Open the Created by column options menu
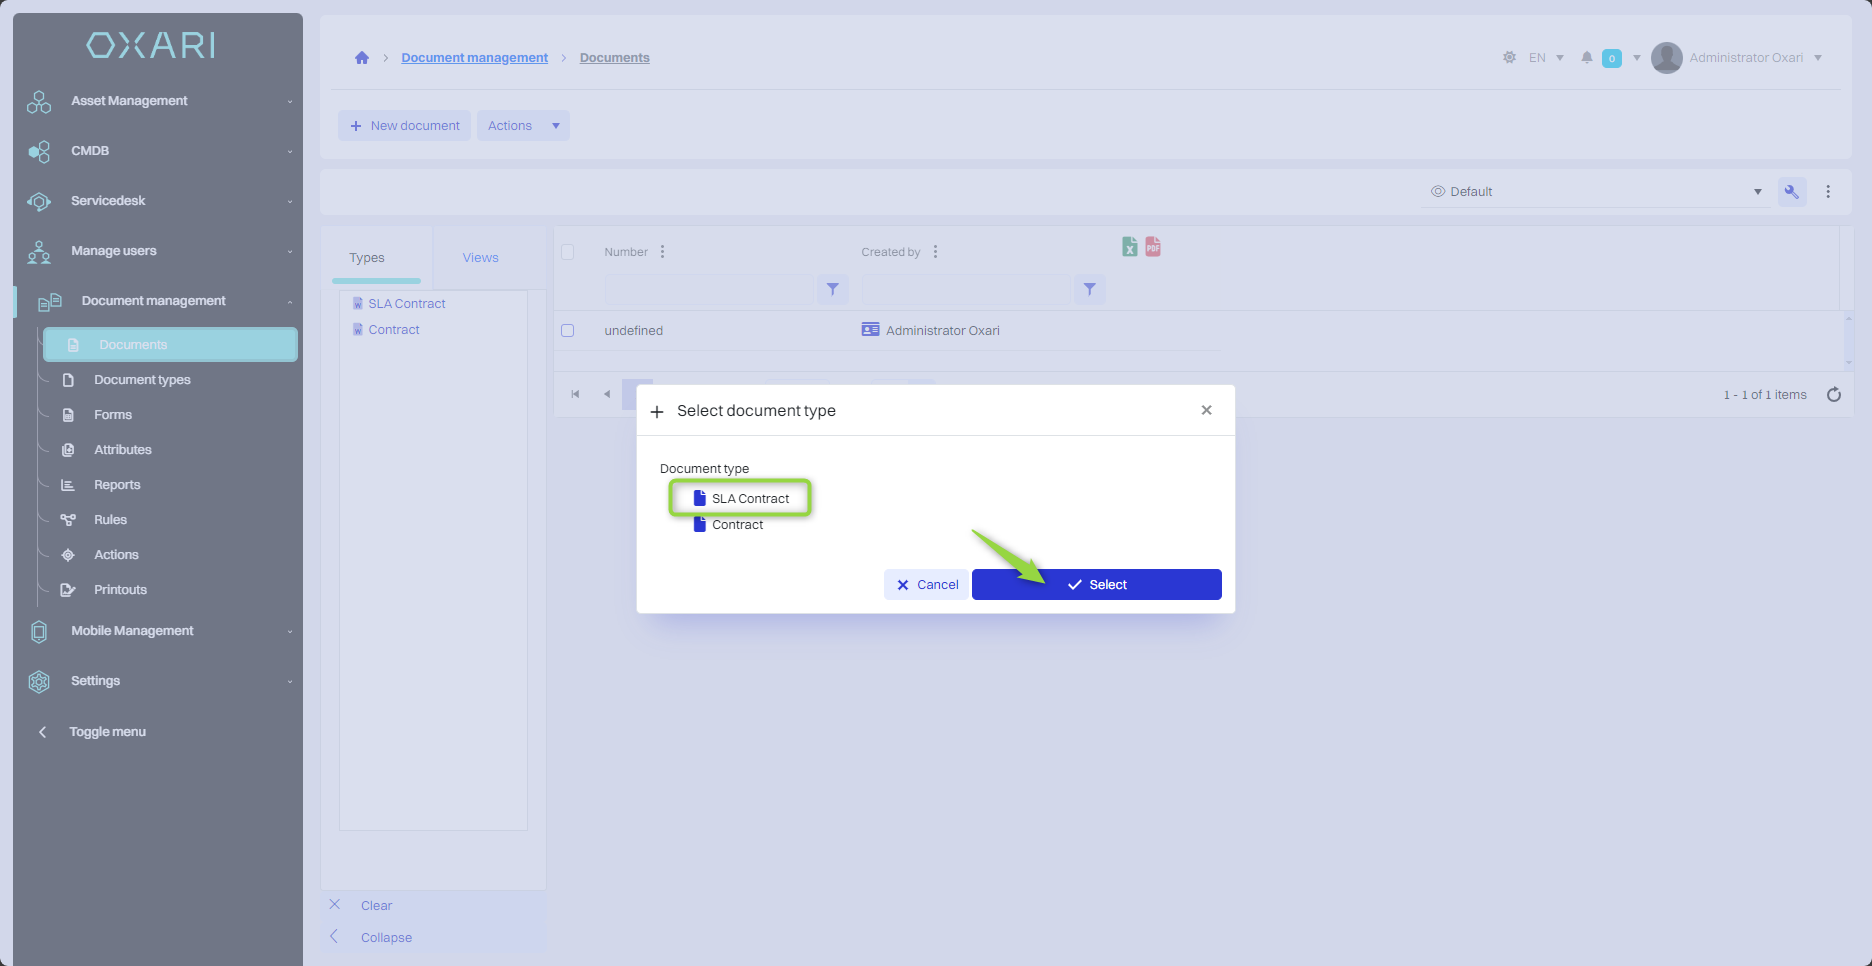1872x966 pixels. (x=936, y=252)
